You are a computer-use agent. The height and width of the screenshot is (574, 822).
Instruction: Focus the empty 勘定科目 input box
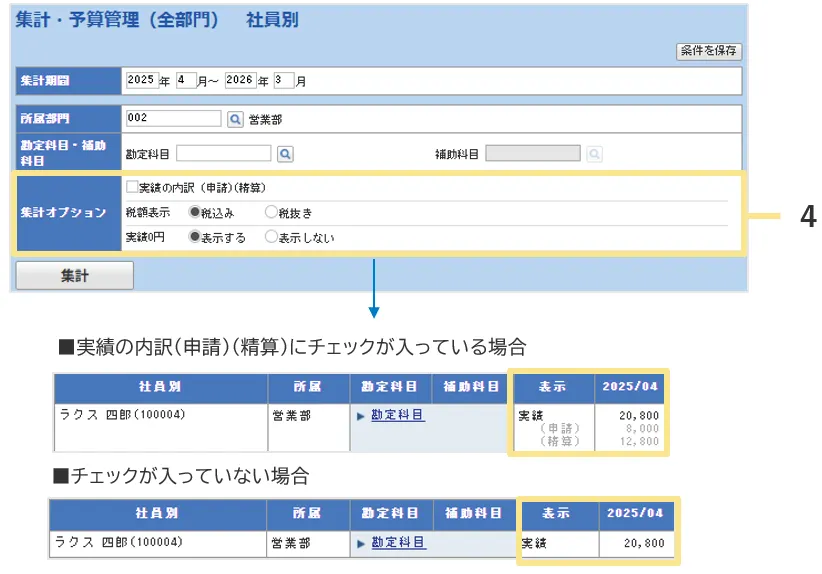click(x=223, y=154)
